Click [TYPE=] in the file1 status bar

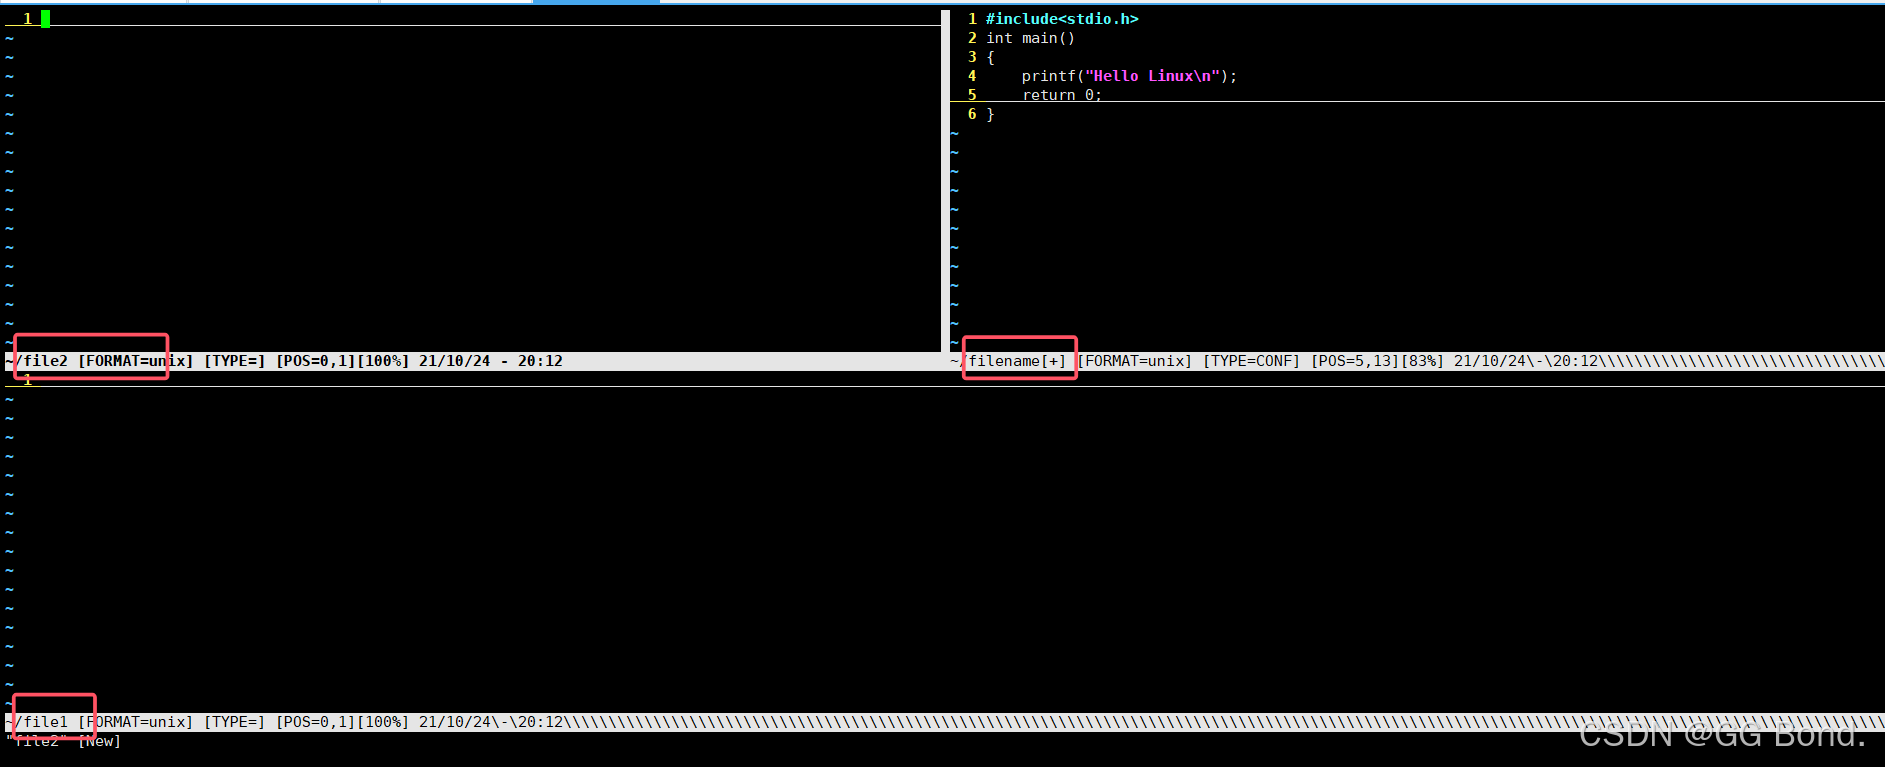pos(235,722)
